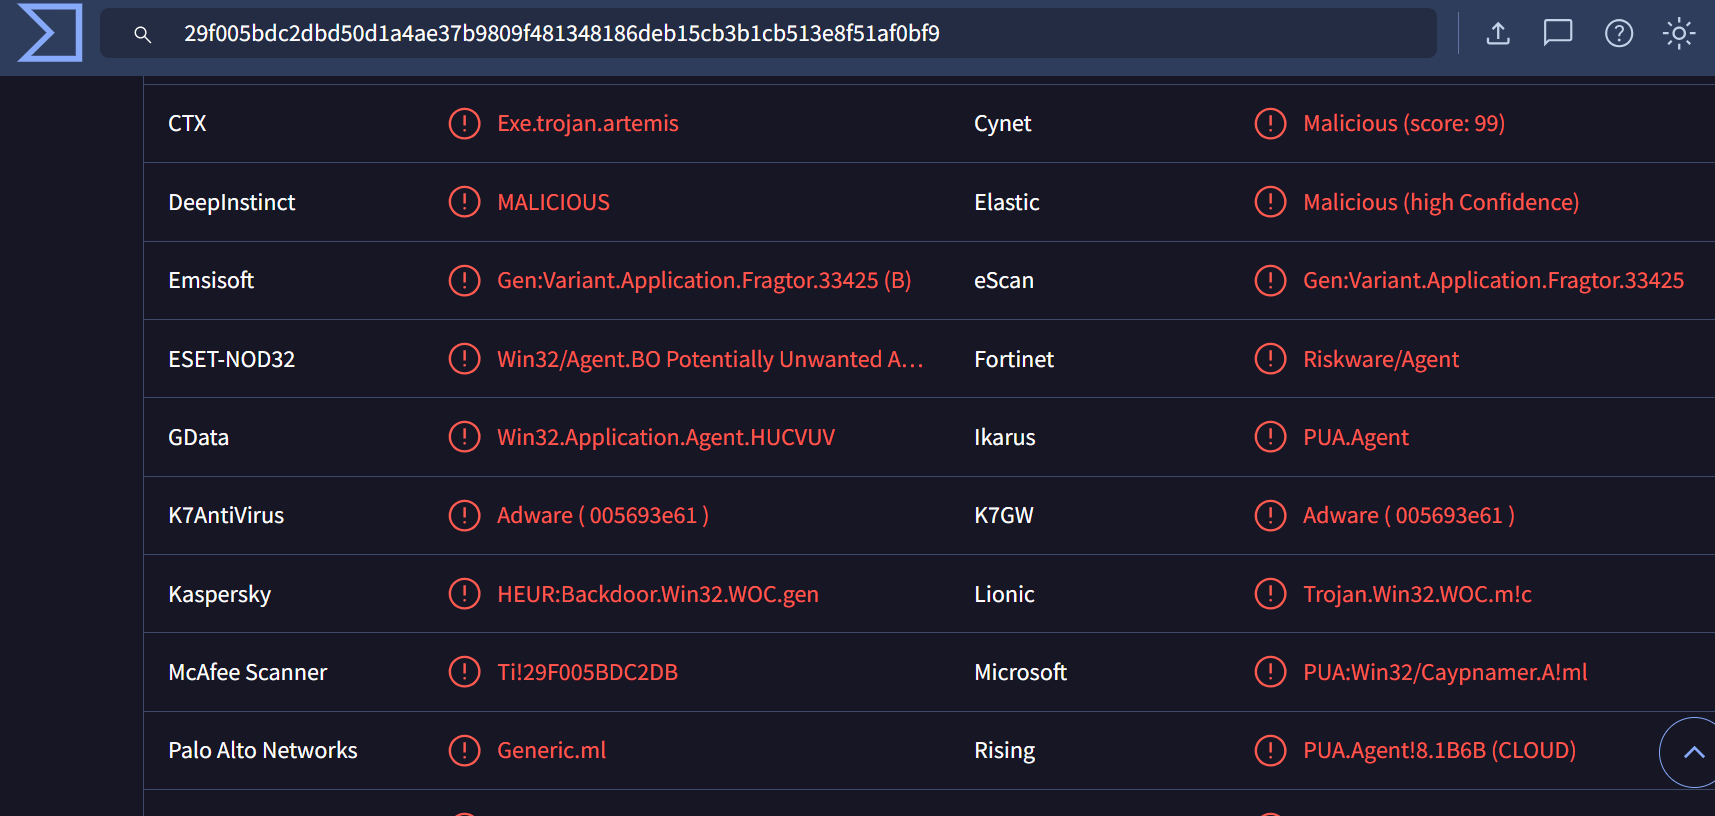Click the PUA.Agent detection text
This screenshot has height=816, width=1715.
pos(1356,437)
